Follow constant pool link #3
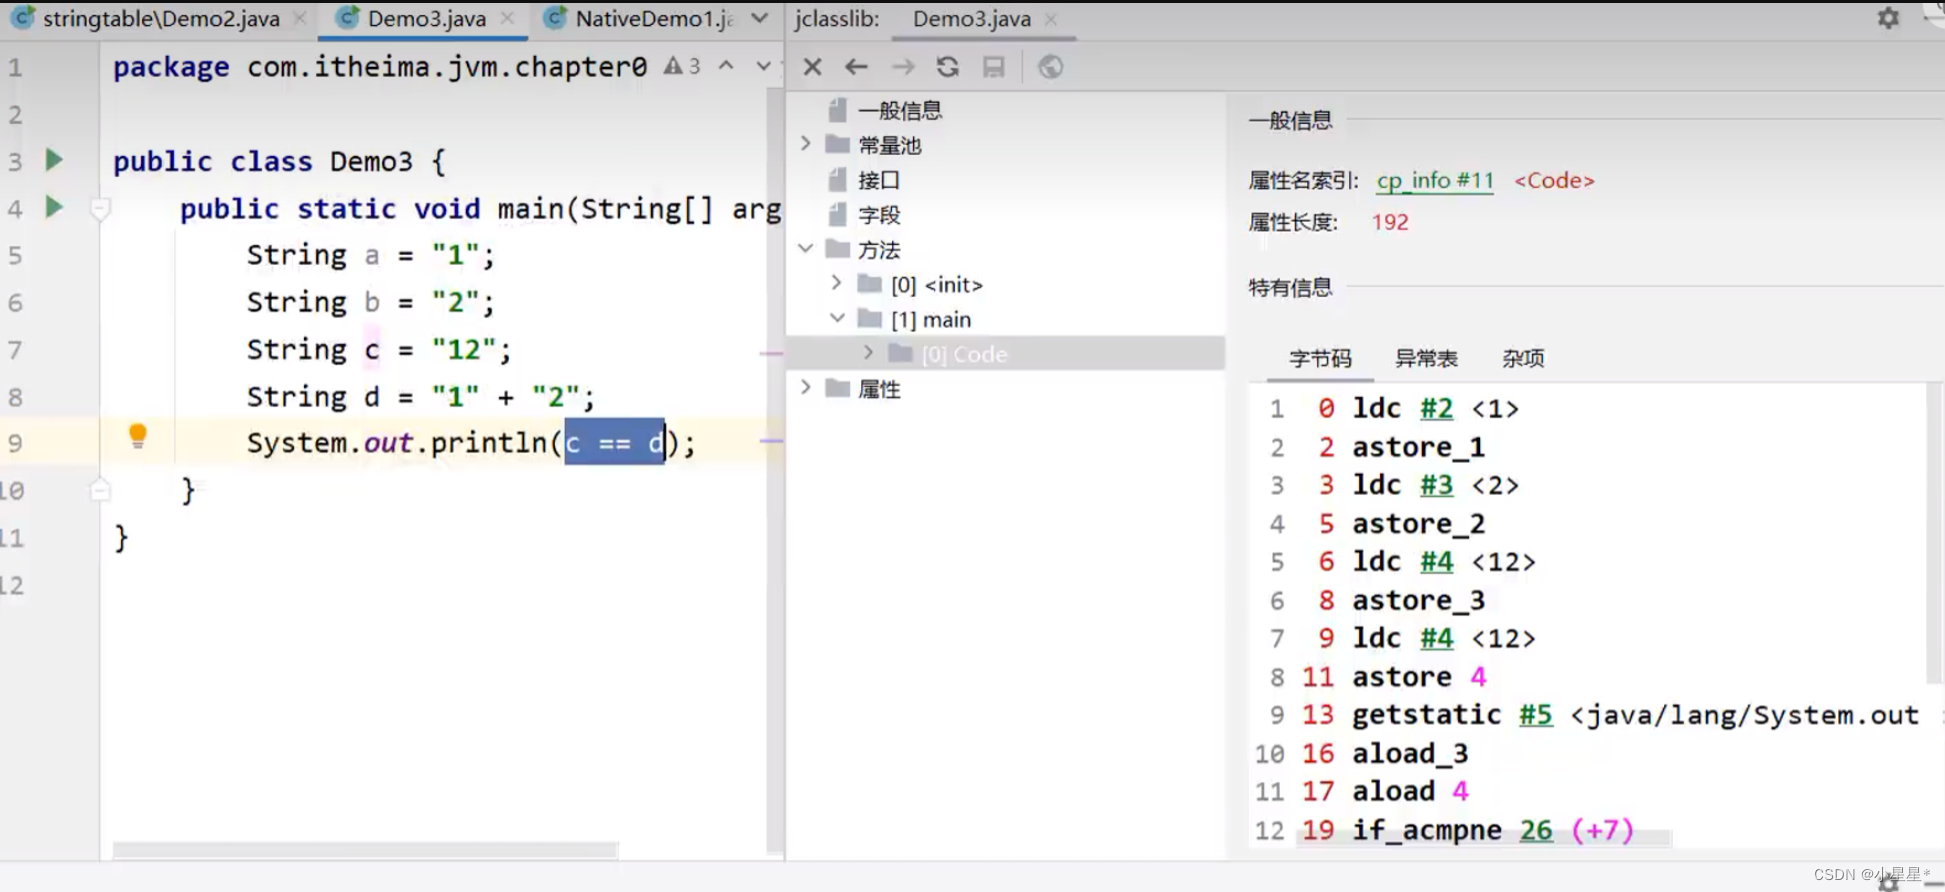1945x892 pixels. click(x=1437, y=485)
